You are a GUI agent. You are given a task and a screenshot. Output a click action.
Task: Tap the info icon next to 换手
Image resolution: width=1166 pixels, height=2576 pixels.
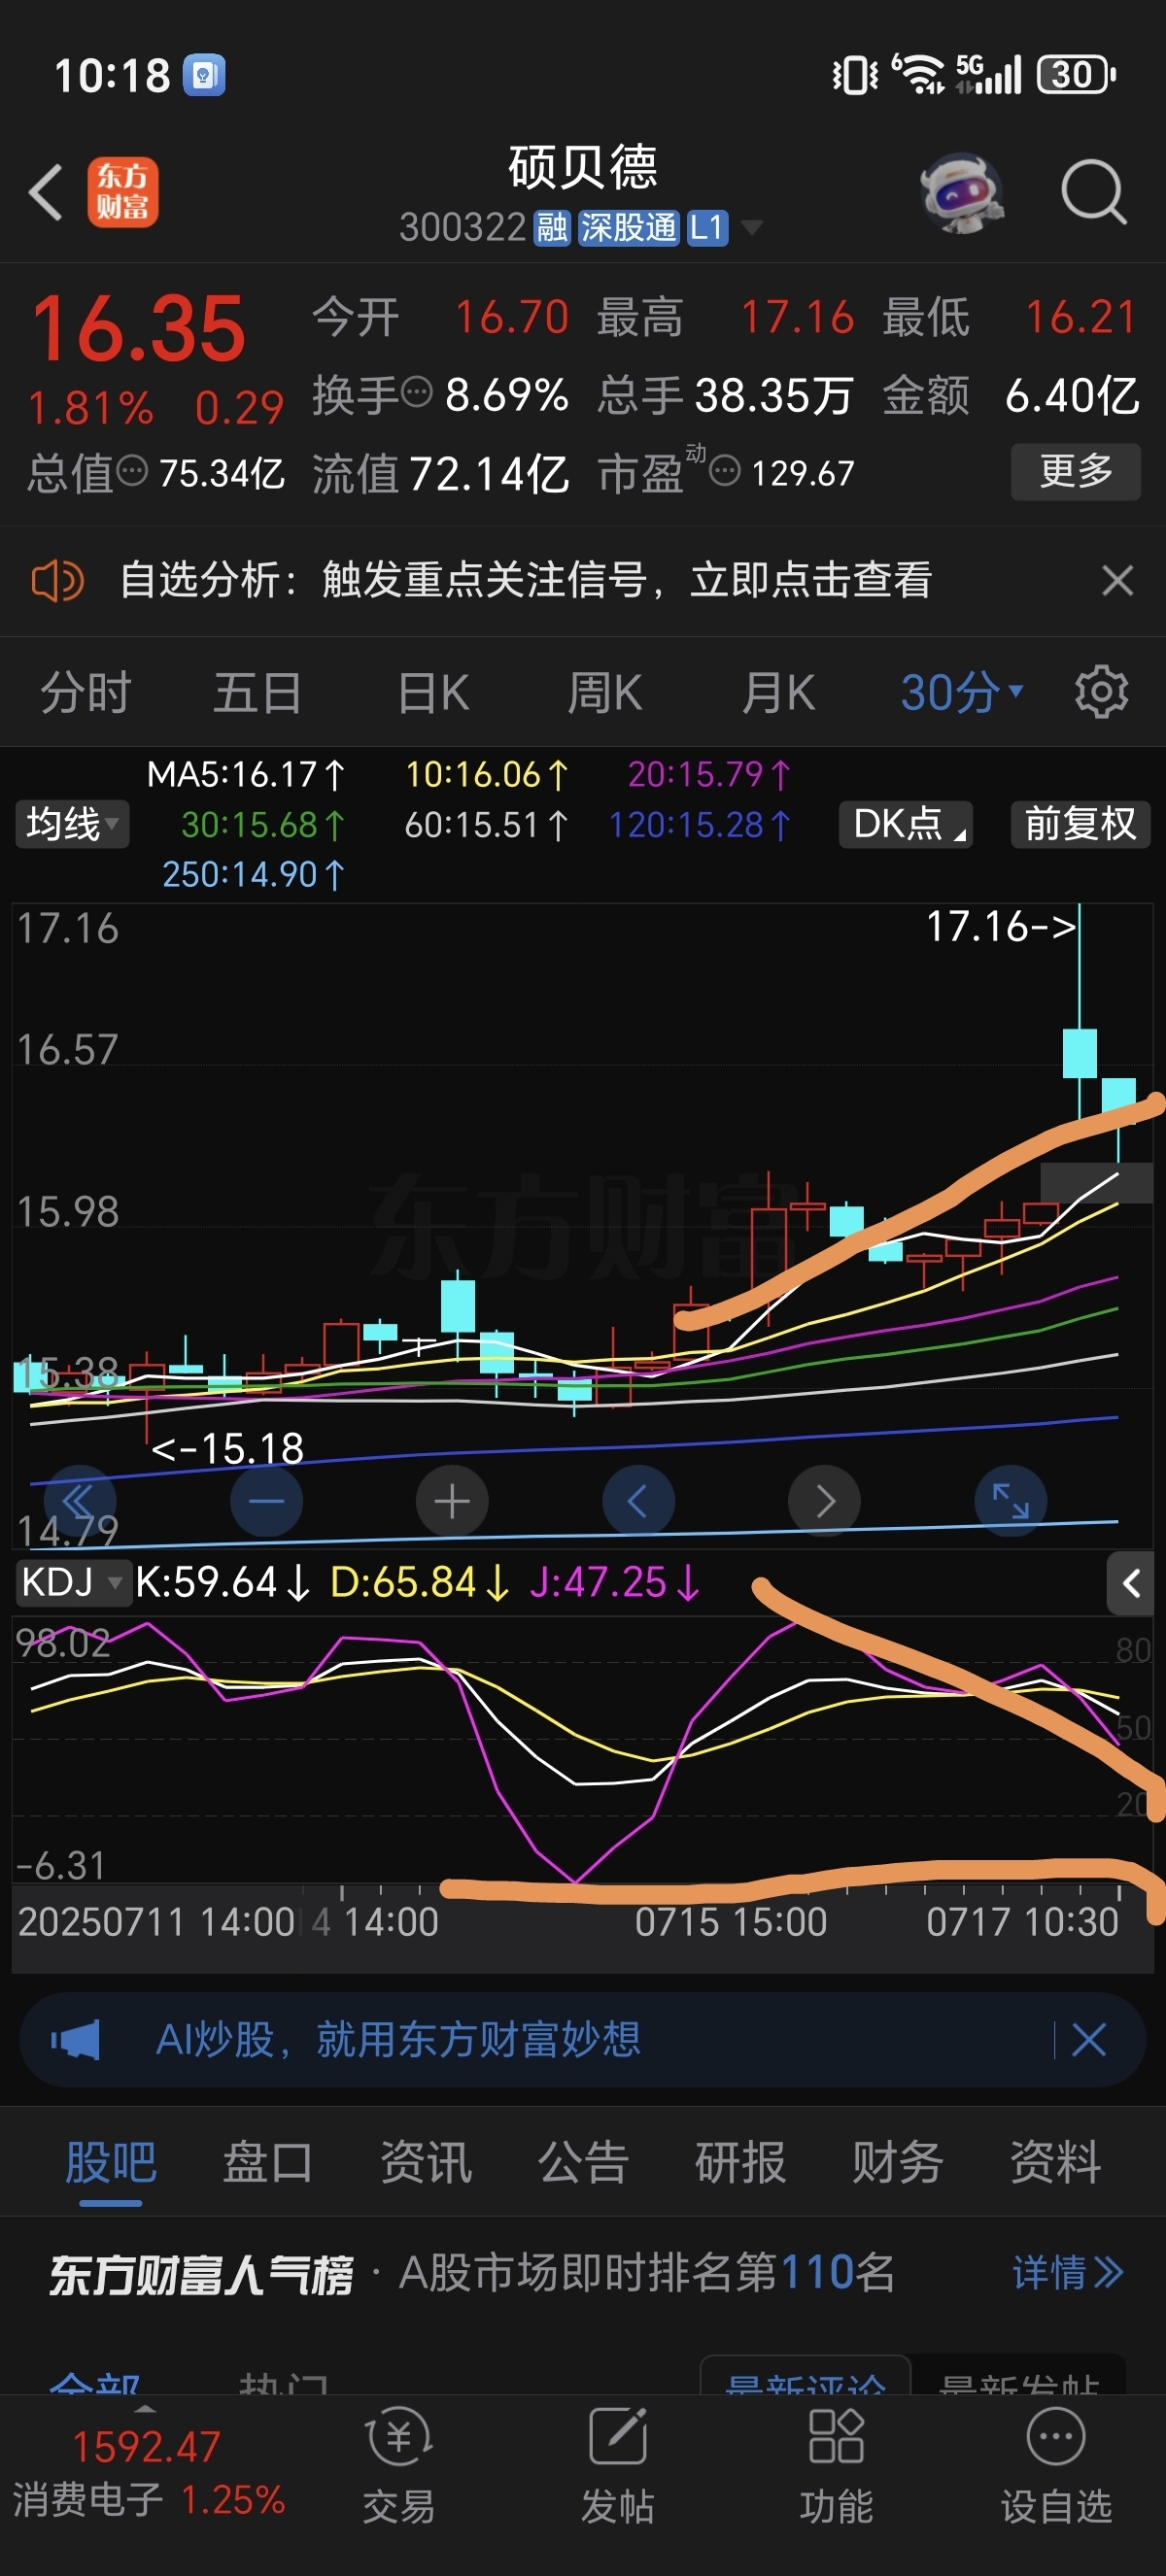[x=417, y=392]
